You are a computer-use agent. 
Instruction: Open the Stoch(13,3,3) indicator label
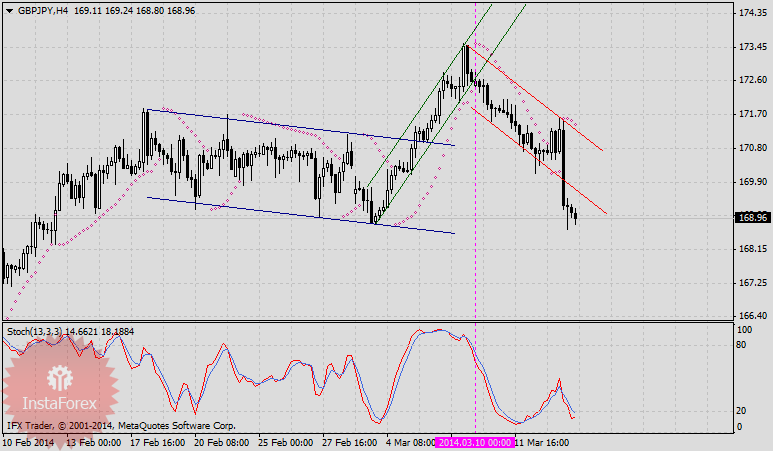pos(39,330)
